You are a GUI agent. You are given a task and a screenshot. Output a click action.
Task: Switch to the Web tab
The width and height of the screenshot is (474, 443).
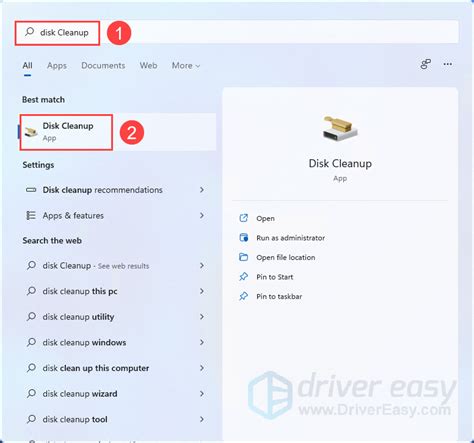148,65
